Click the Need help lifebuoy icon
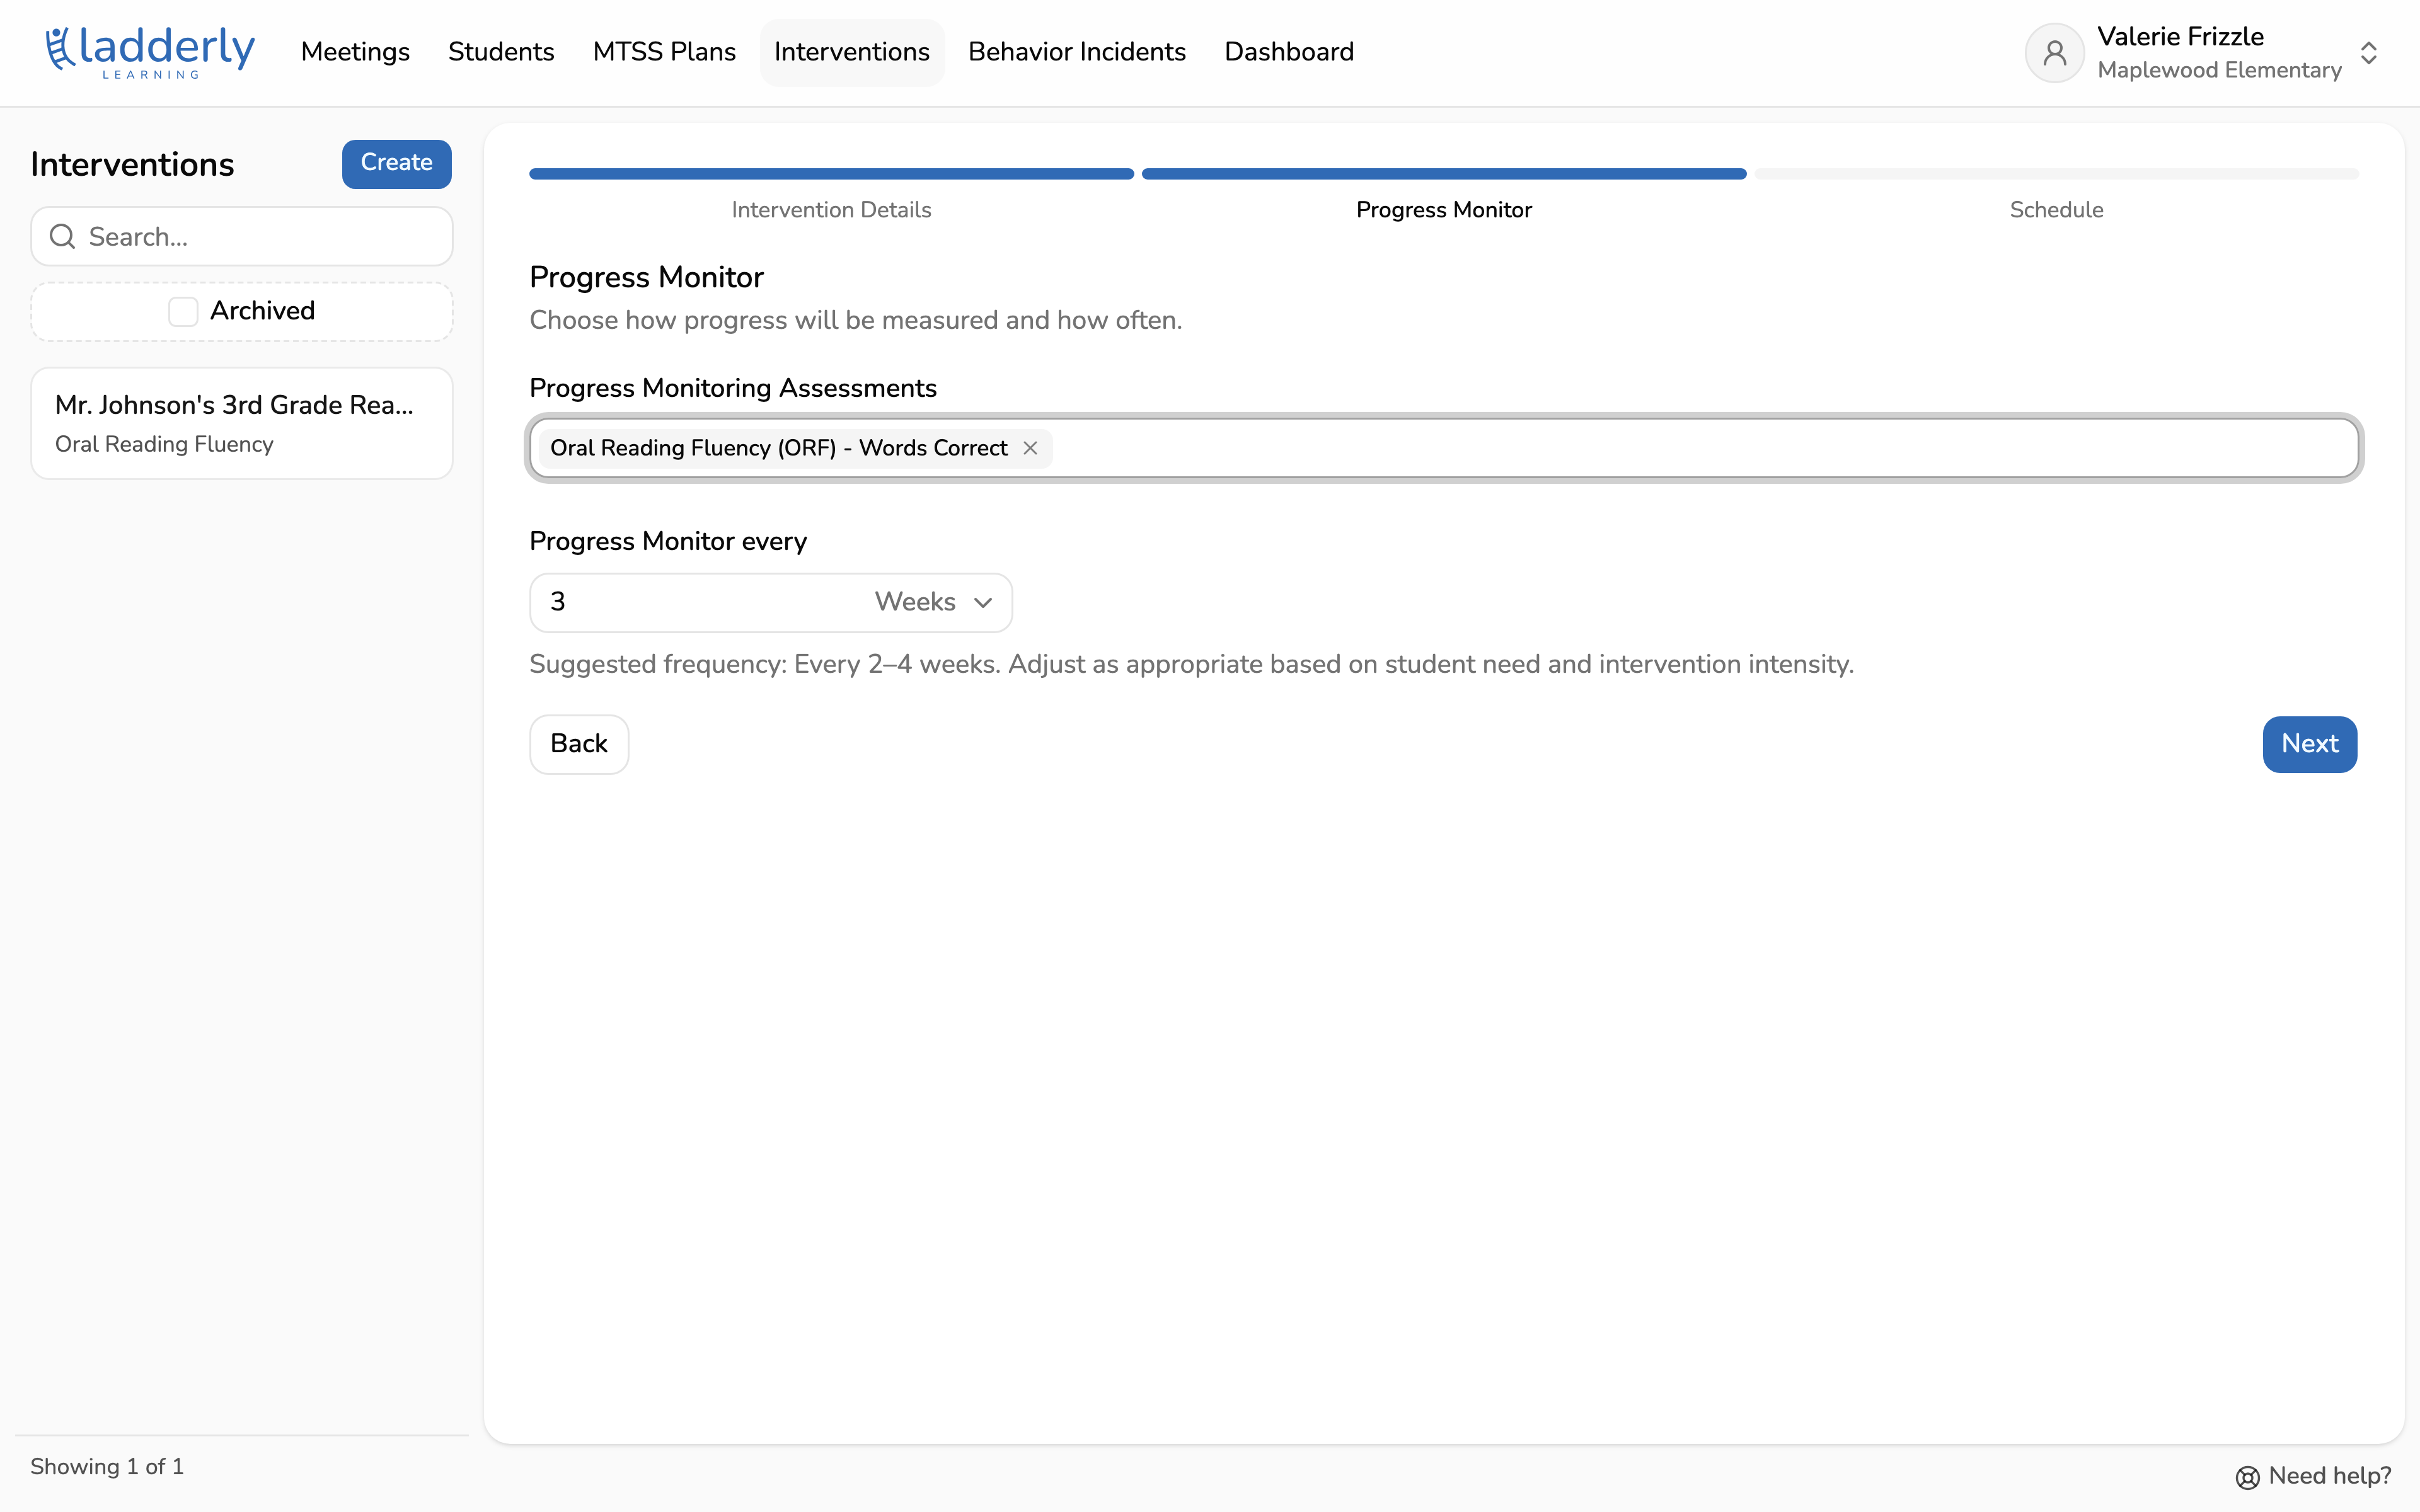Viewport: 2420px width, 1512px height. pyautogui.click(x=2247, y=1477)
